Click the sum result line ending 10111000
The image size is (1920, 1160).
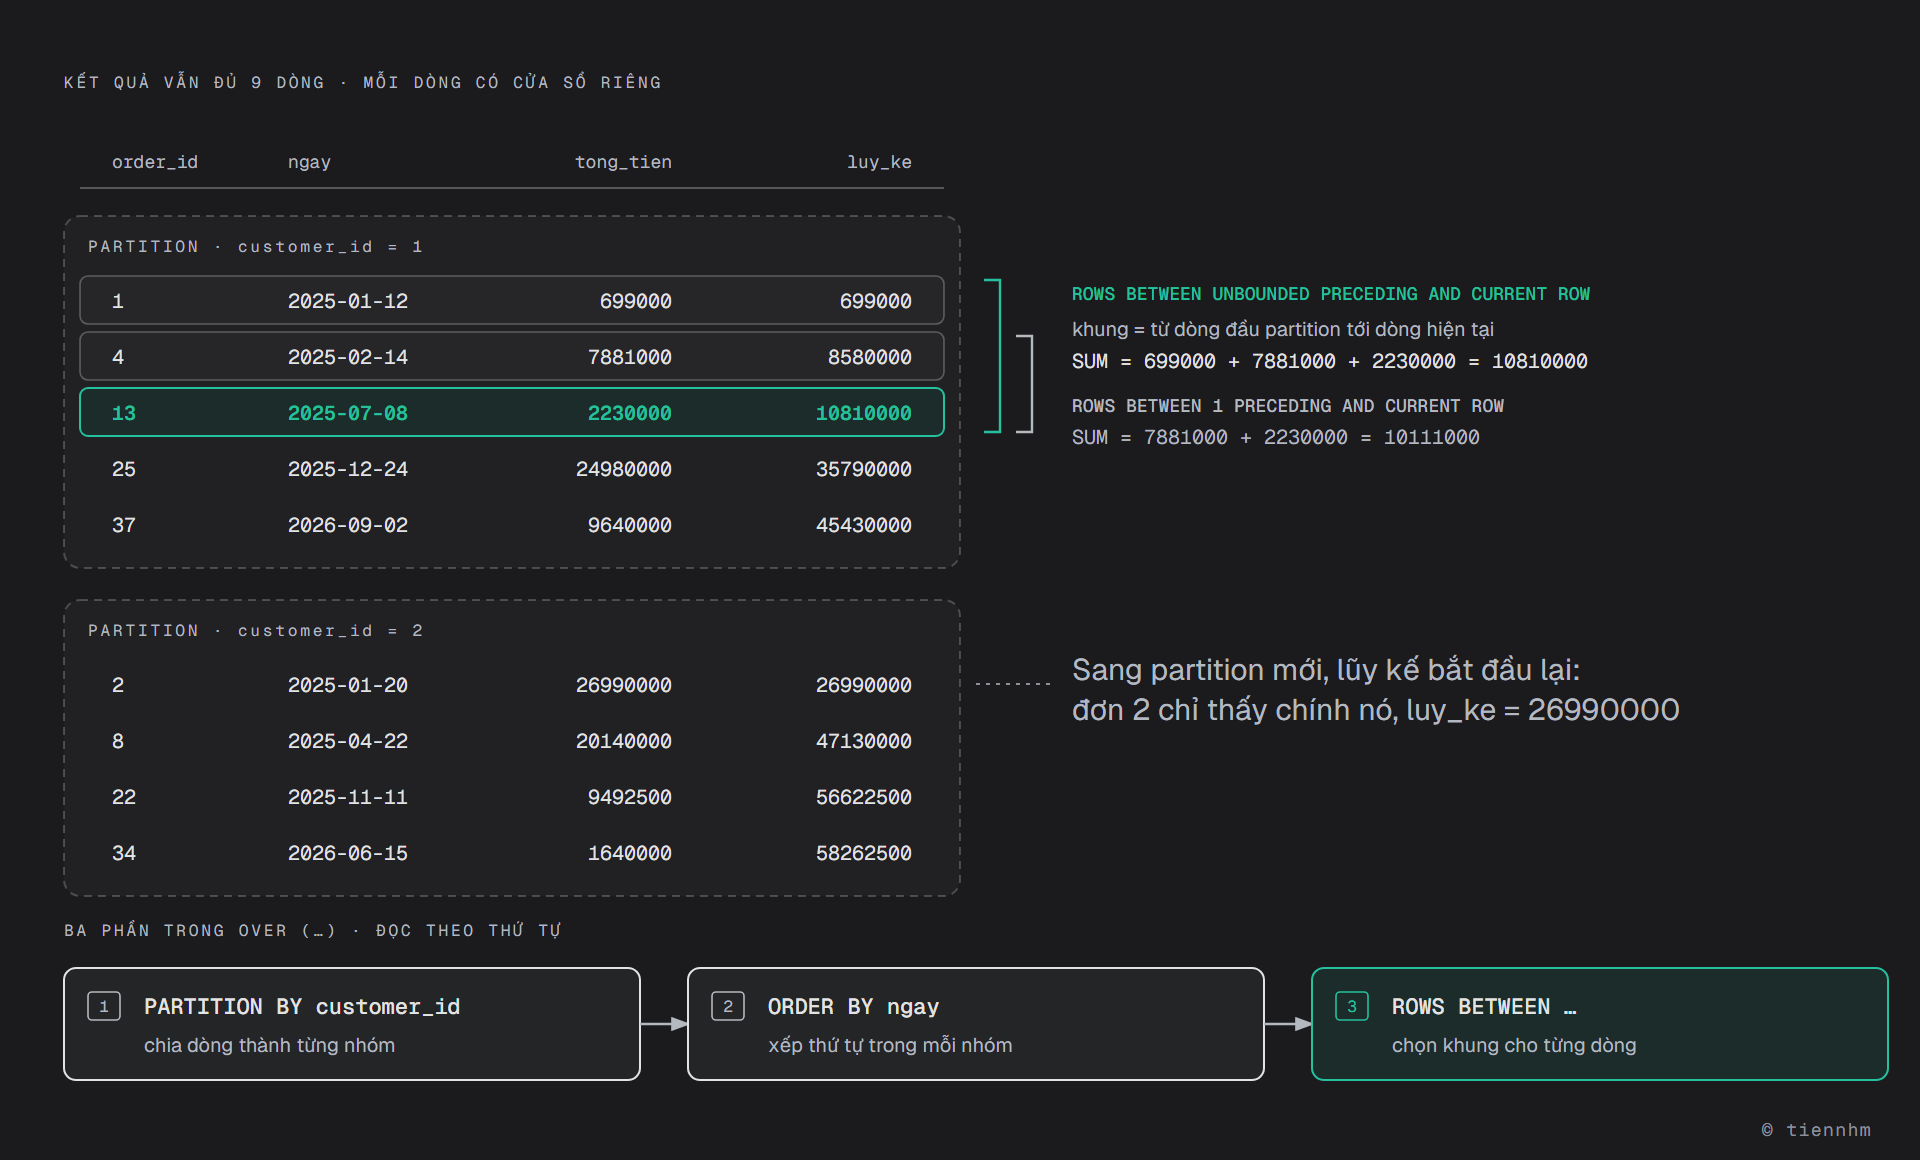(1275, 437)
